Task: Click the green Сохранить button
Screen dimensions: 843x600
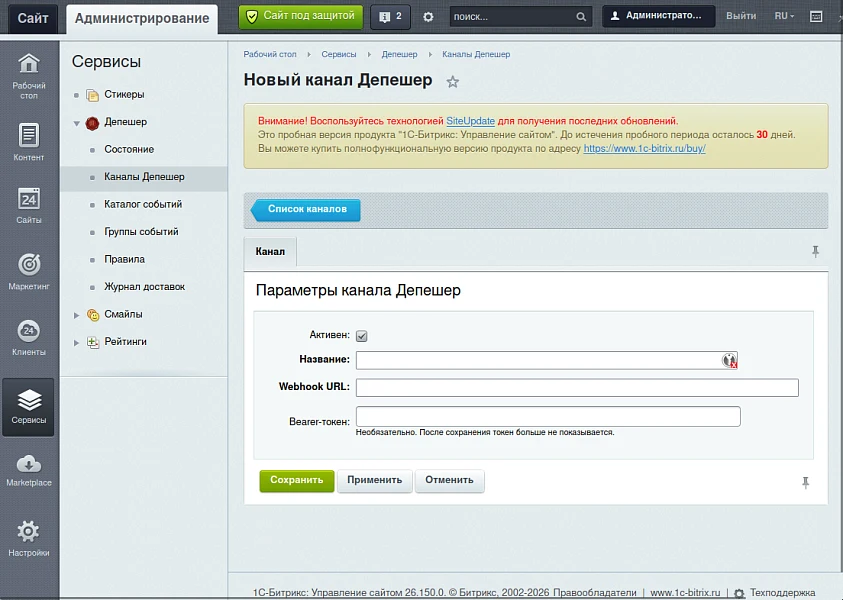Action: pyautogui.click(x=296, y=480)
